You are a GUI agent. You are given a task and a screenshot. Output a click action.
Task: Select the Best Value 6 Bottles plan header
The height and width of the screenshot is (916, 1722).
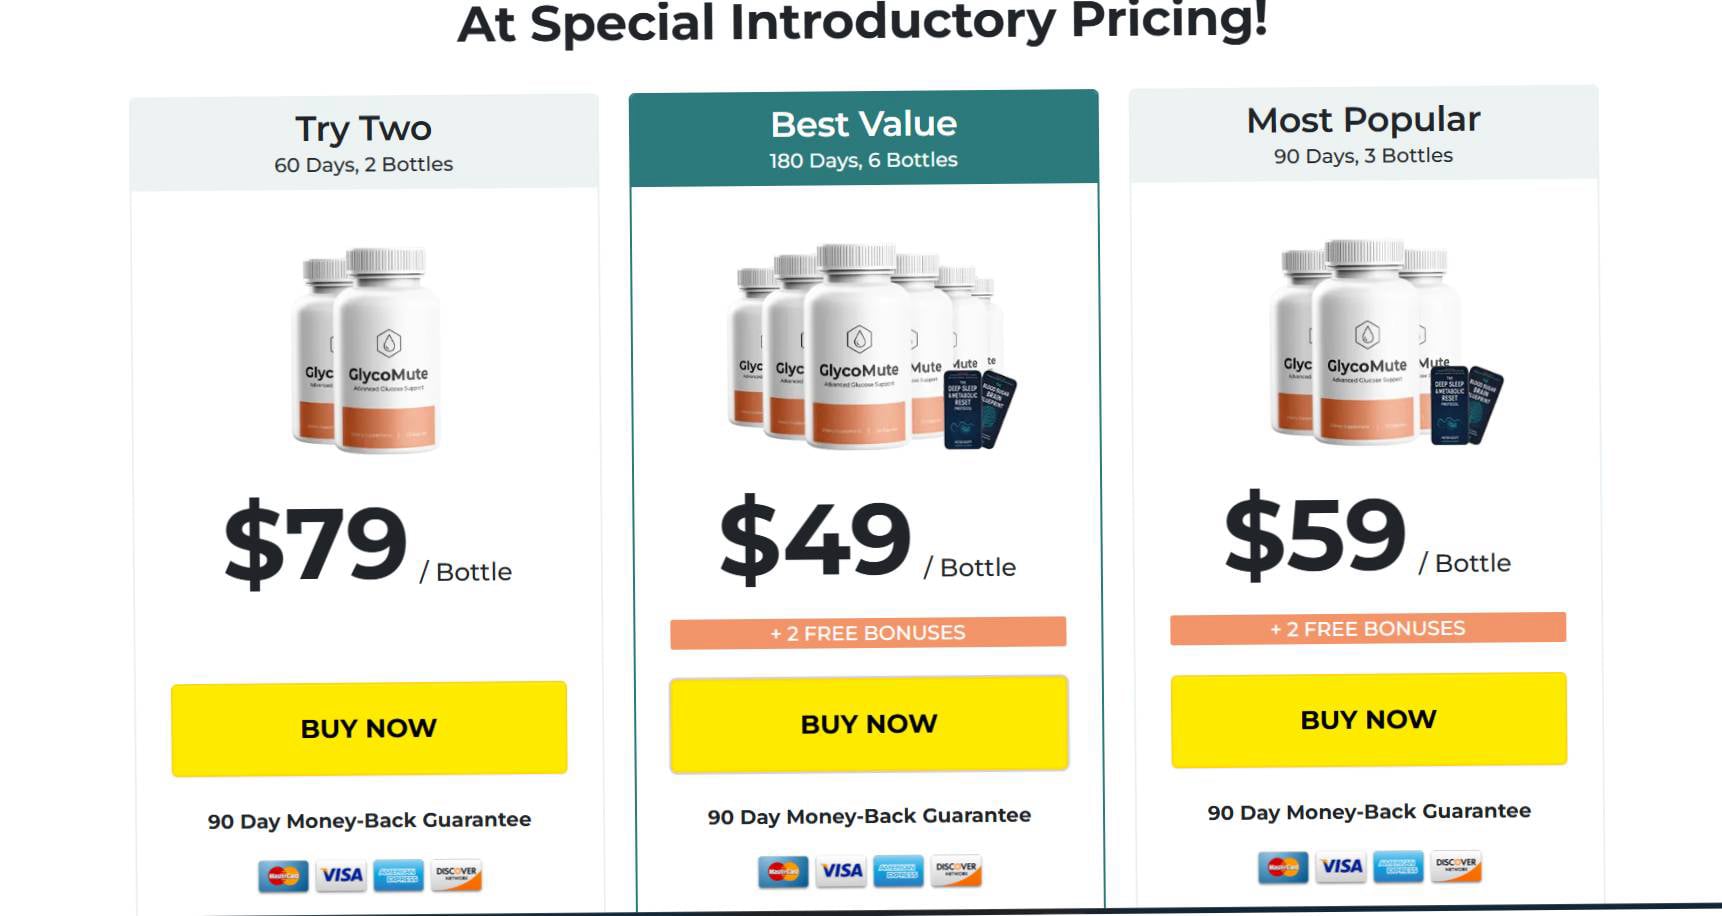(864, 137)
